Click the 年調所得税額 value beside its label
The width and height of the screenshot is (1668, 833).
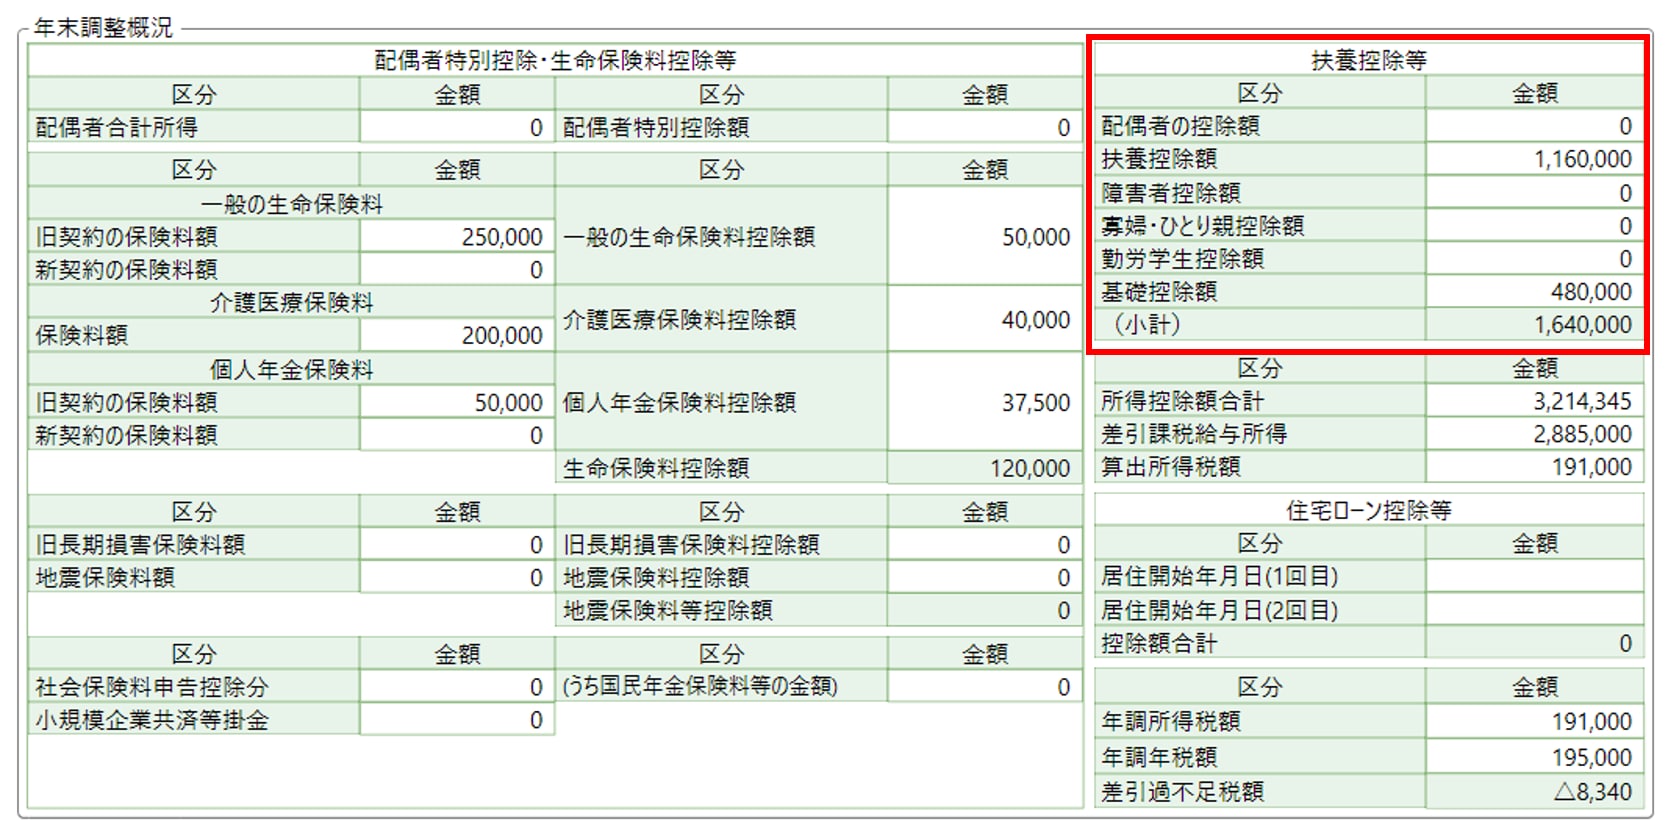tap(1534, 721)
